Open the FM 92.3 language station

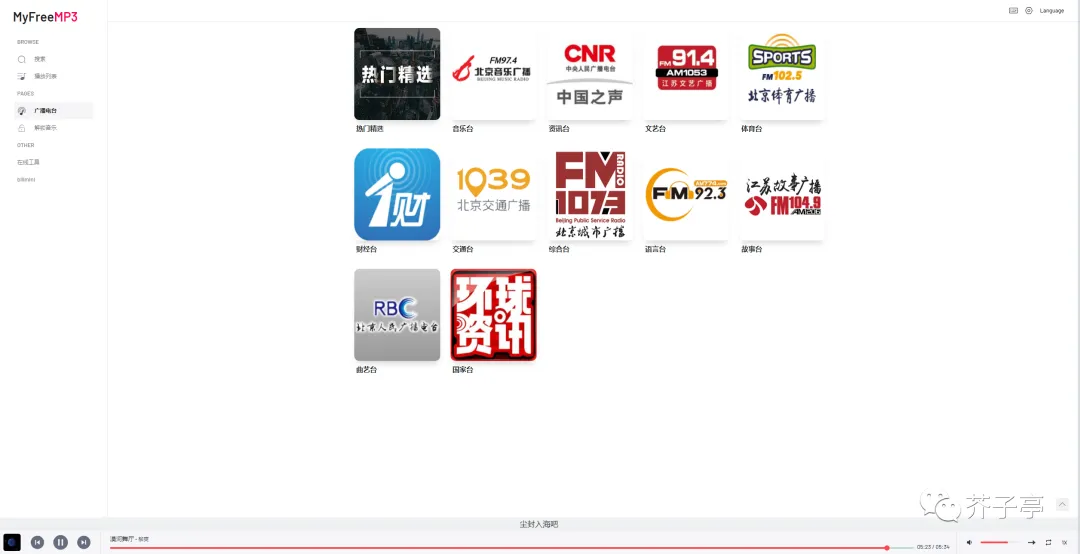(x=686, y=194)
